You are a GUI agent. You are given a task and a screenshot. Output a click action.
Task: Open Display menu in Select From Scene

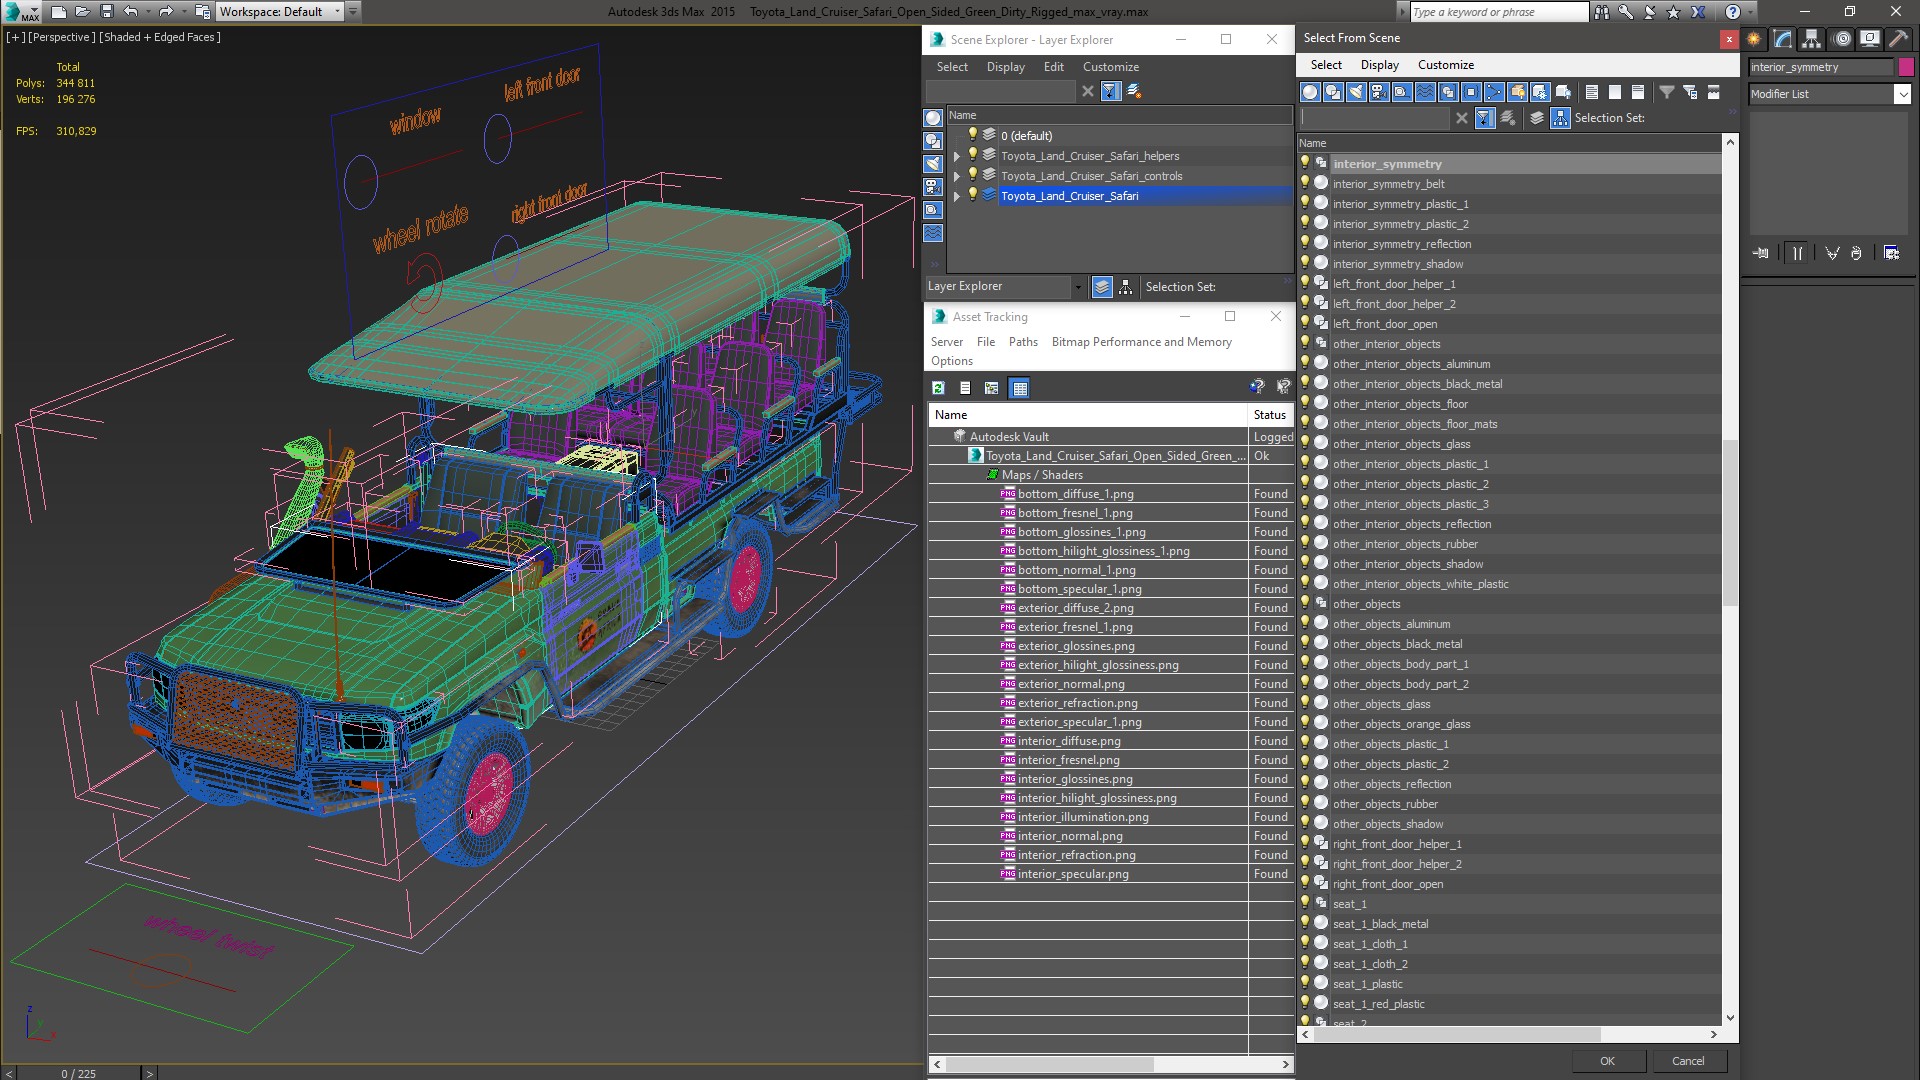[1379, 65]
